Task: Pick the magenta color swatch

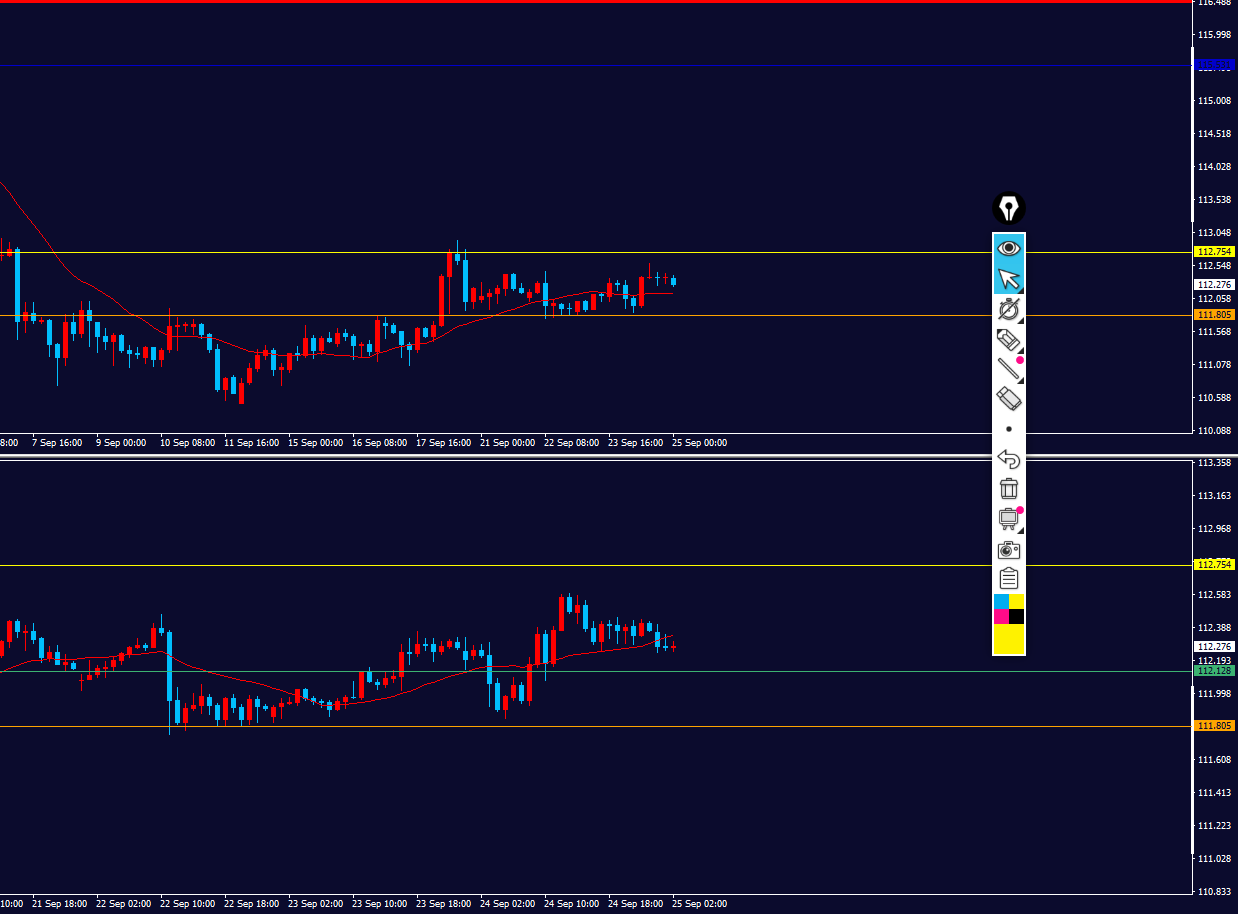Action: 1001,616
